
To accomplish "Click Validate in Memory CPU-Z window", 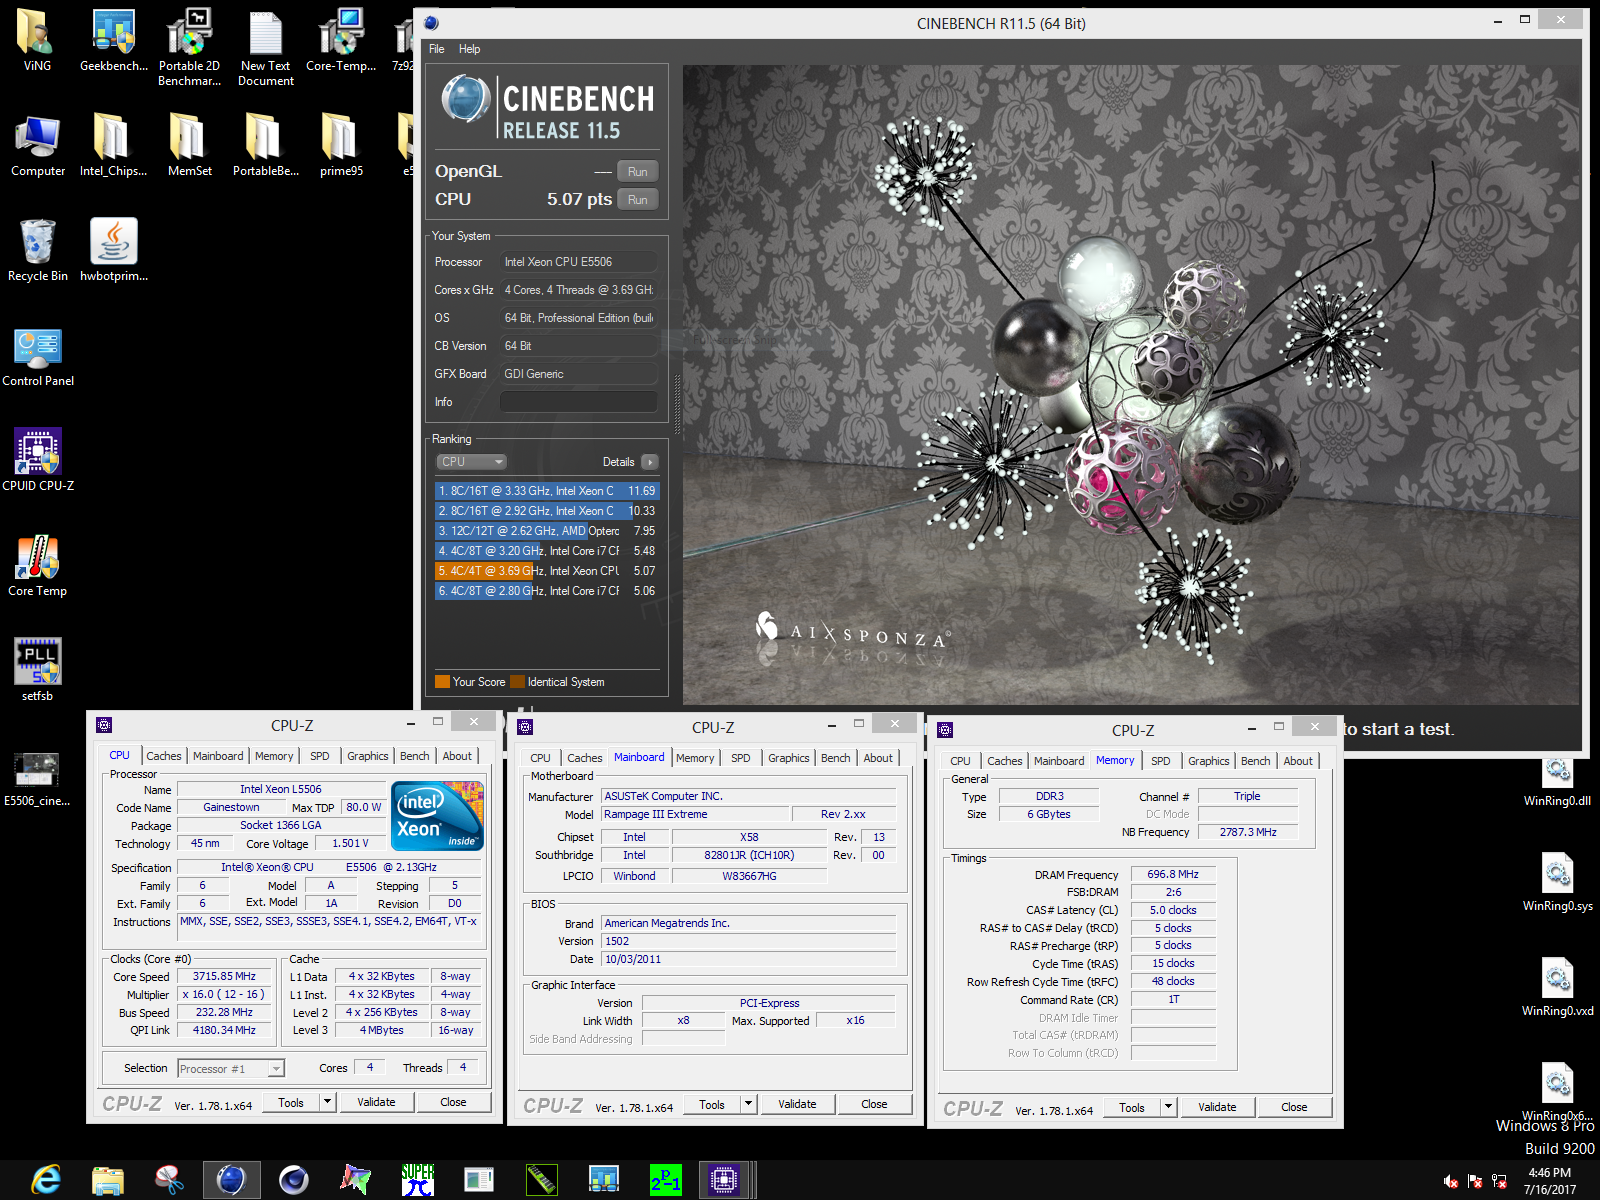I will (x=1217, y=1107).
